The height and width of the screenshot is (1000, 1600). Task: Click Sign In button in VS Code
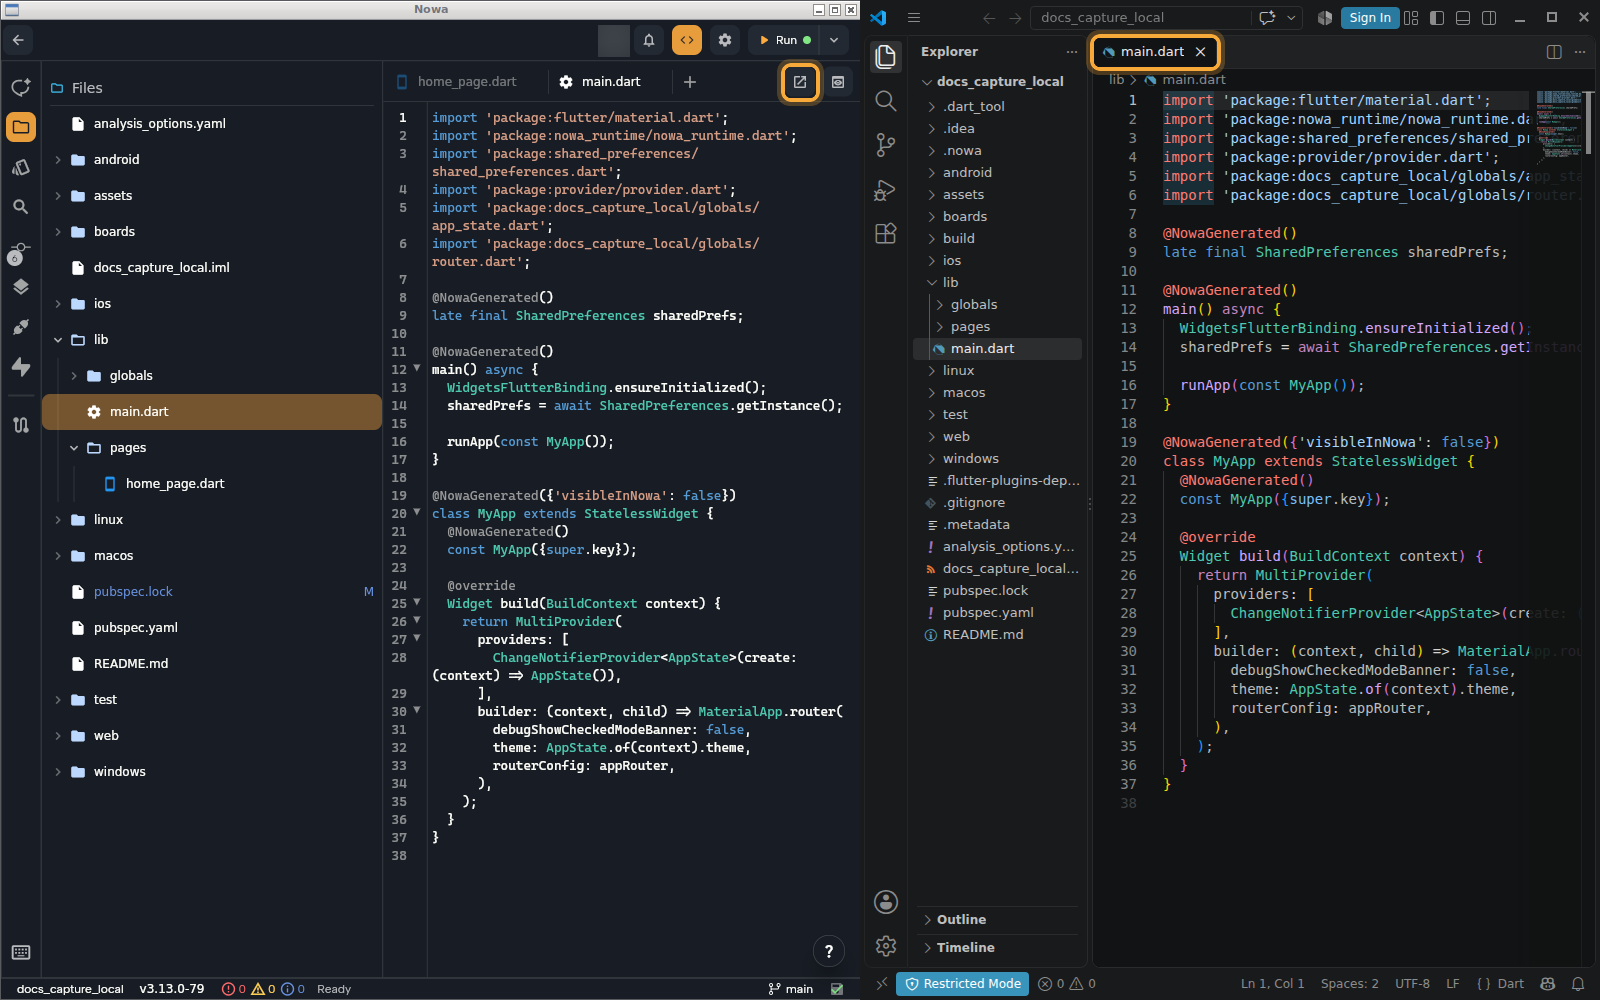pyautogui.click(x=1370, y=17)
